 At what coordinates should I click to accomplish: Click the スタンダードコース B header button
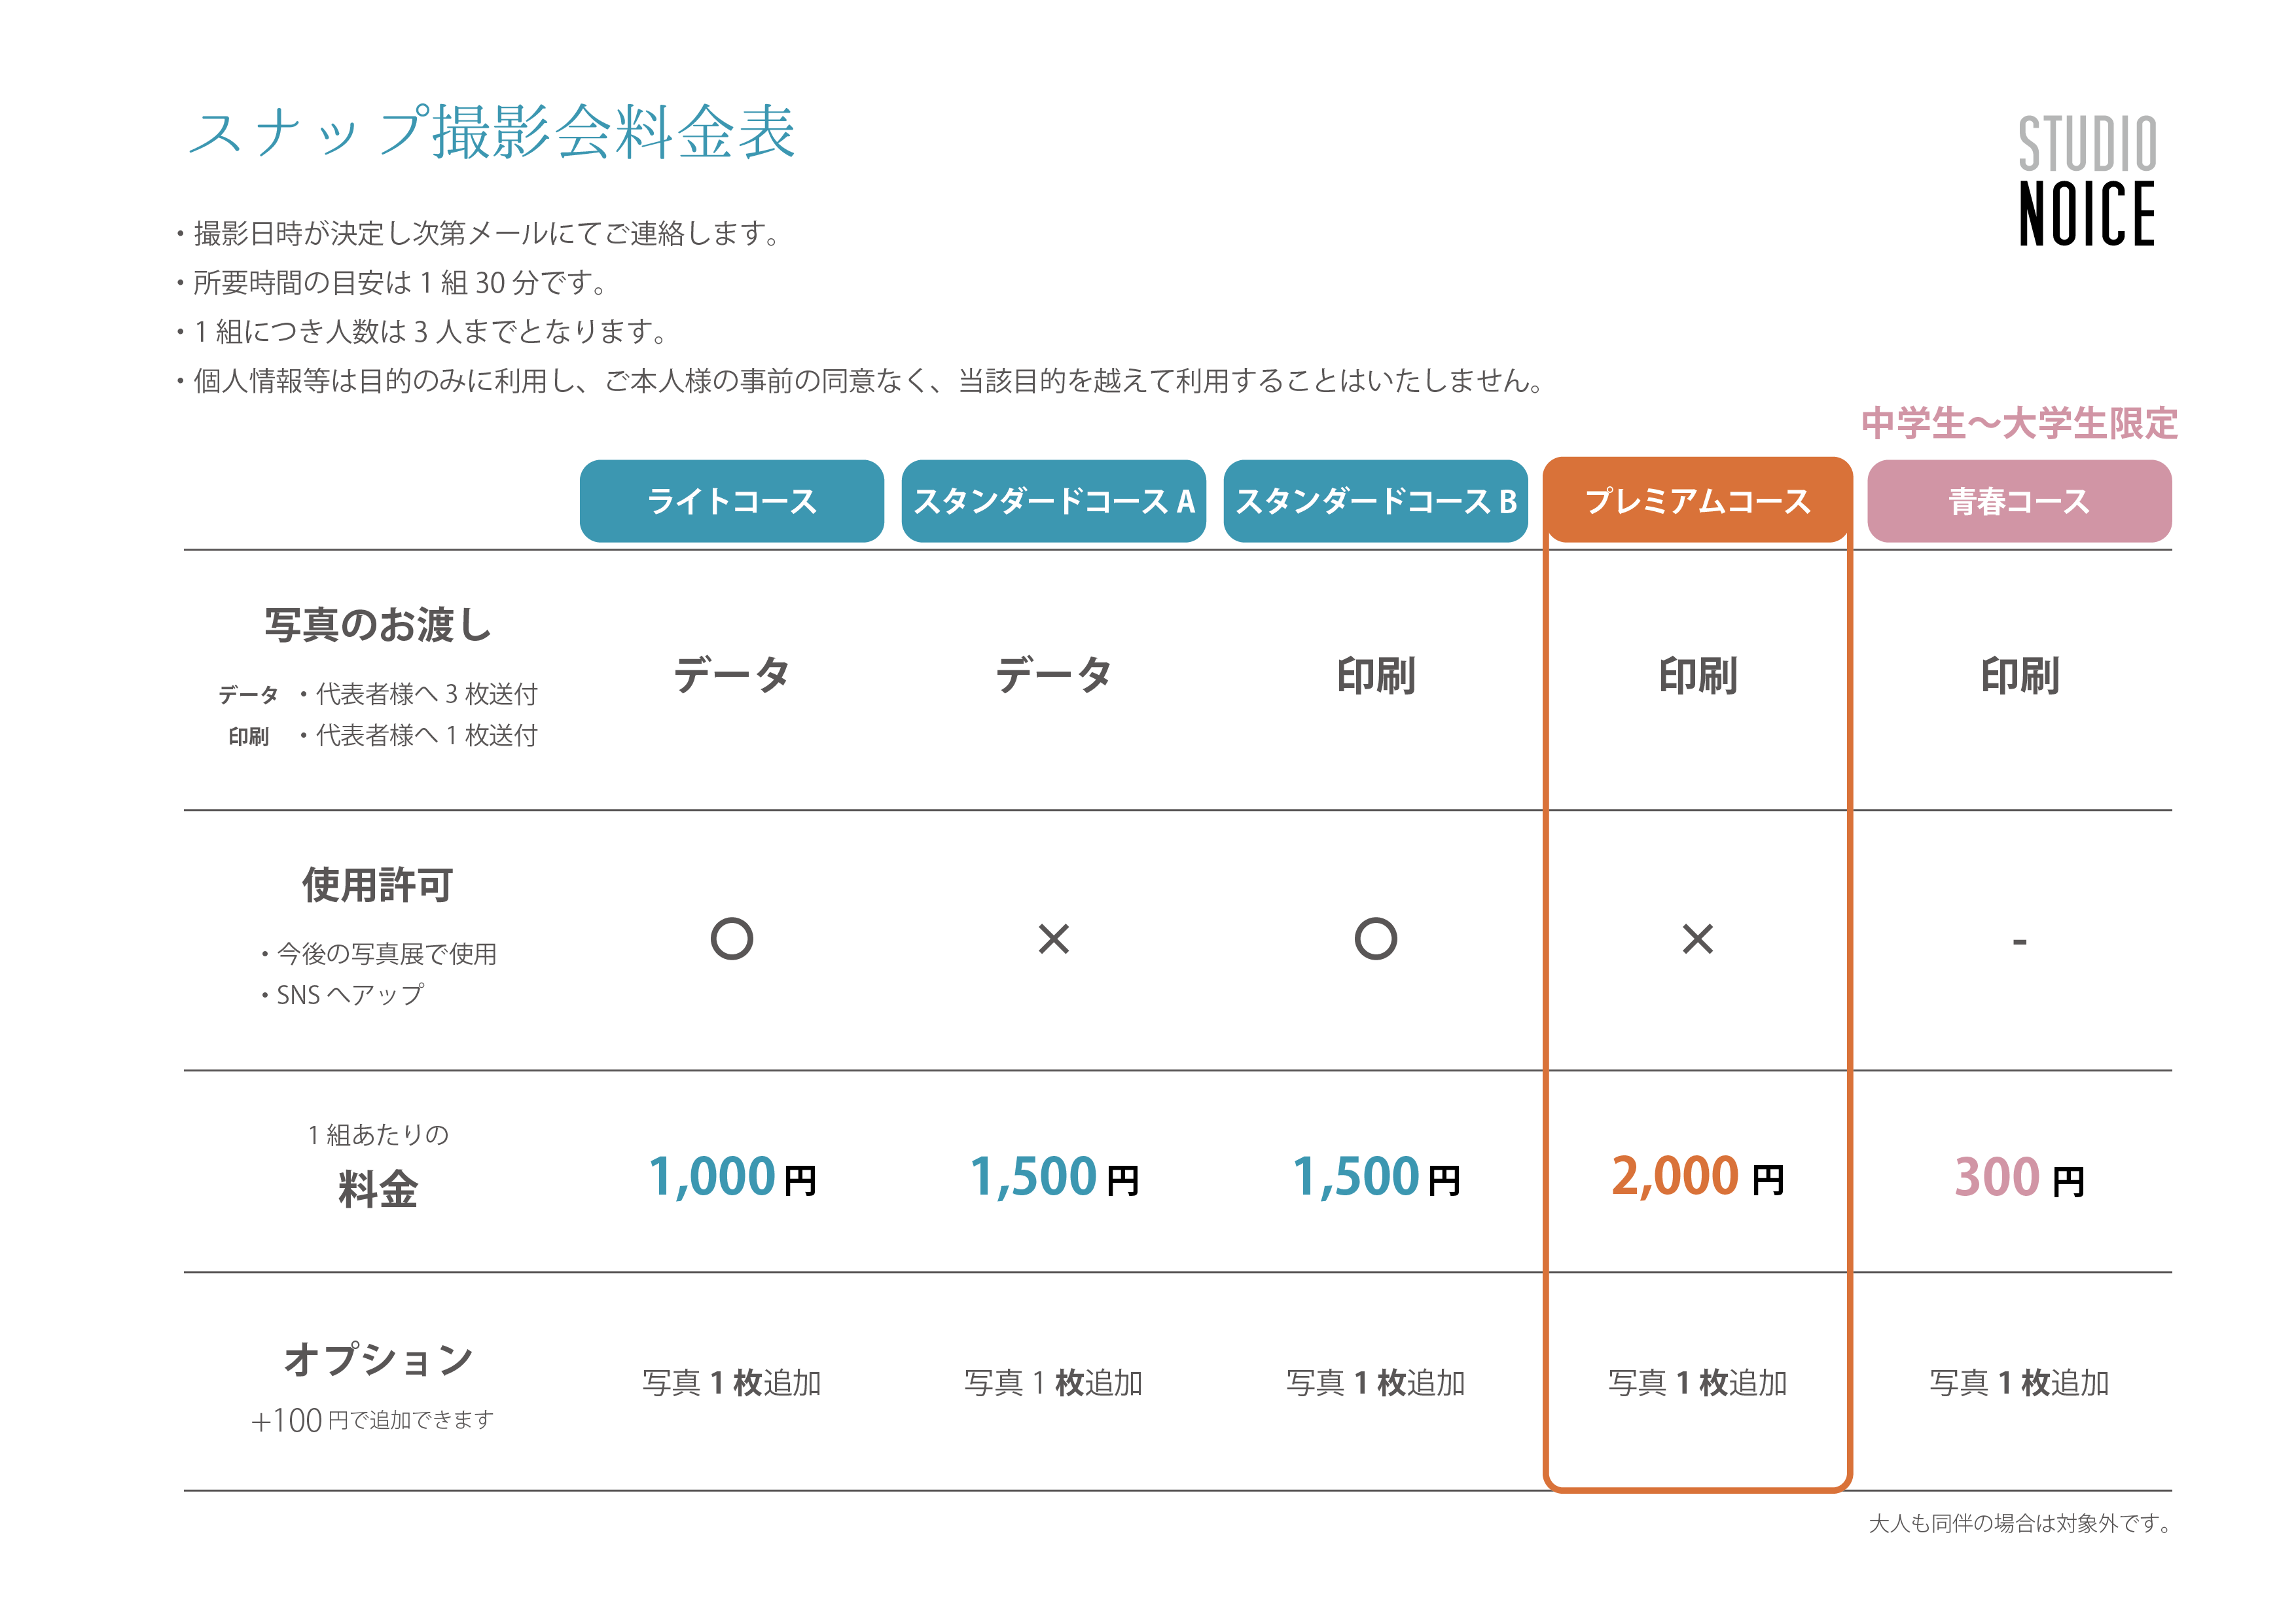point(1375,501)
